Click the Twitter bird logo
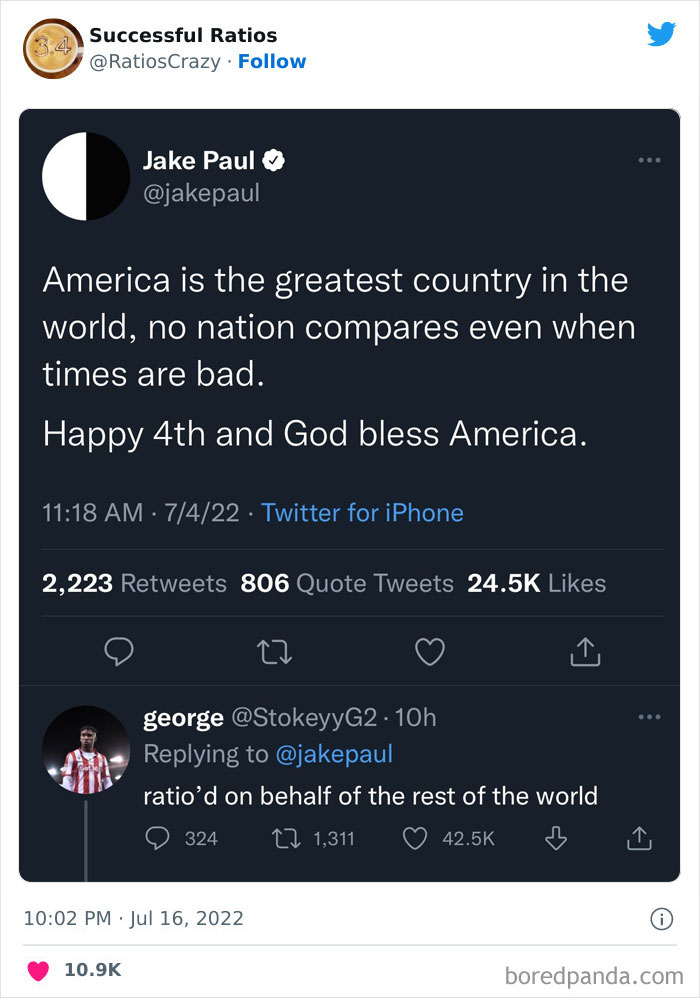This screenshot has height=998, width=700. click(662, 34)
